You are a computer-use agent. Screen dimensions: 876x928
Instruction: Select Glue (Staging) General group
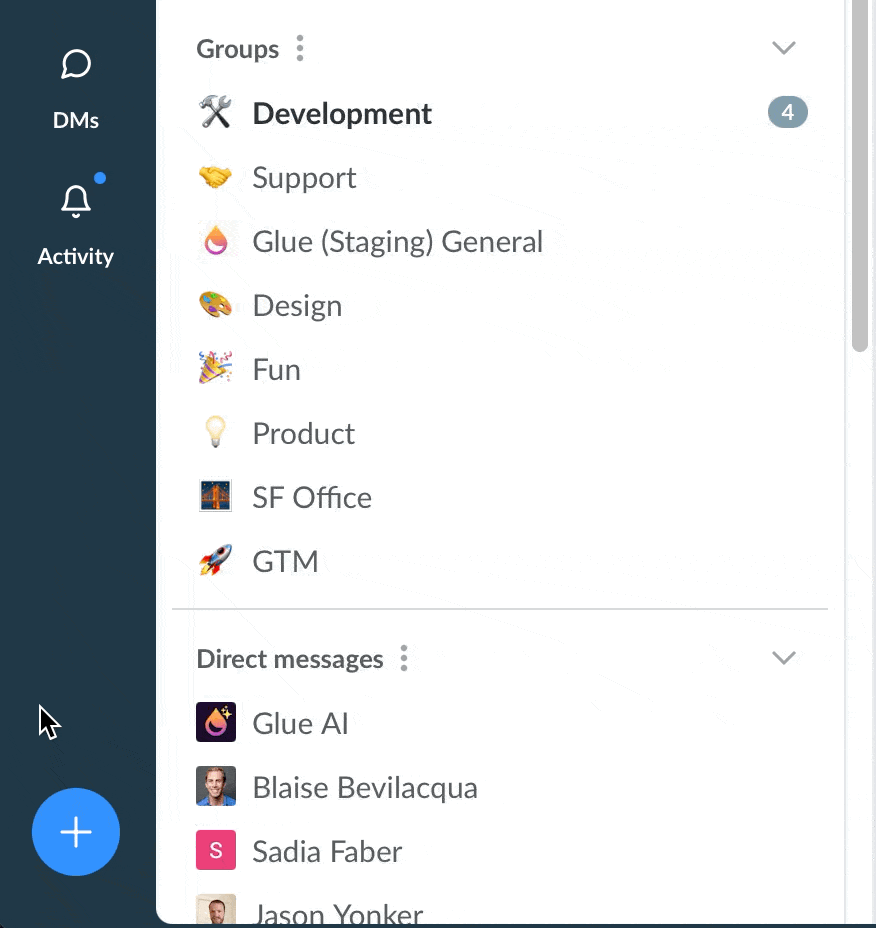click(397, 242)
